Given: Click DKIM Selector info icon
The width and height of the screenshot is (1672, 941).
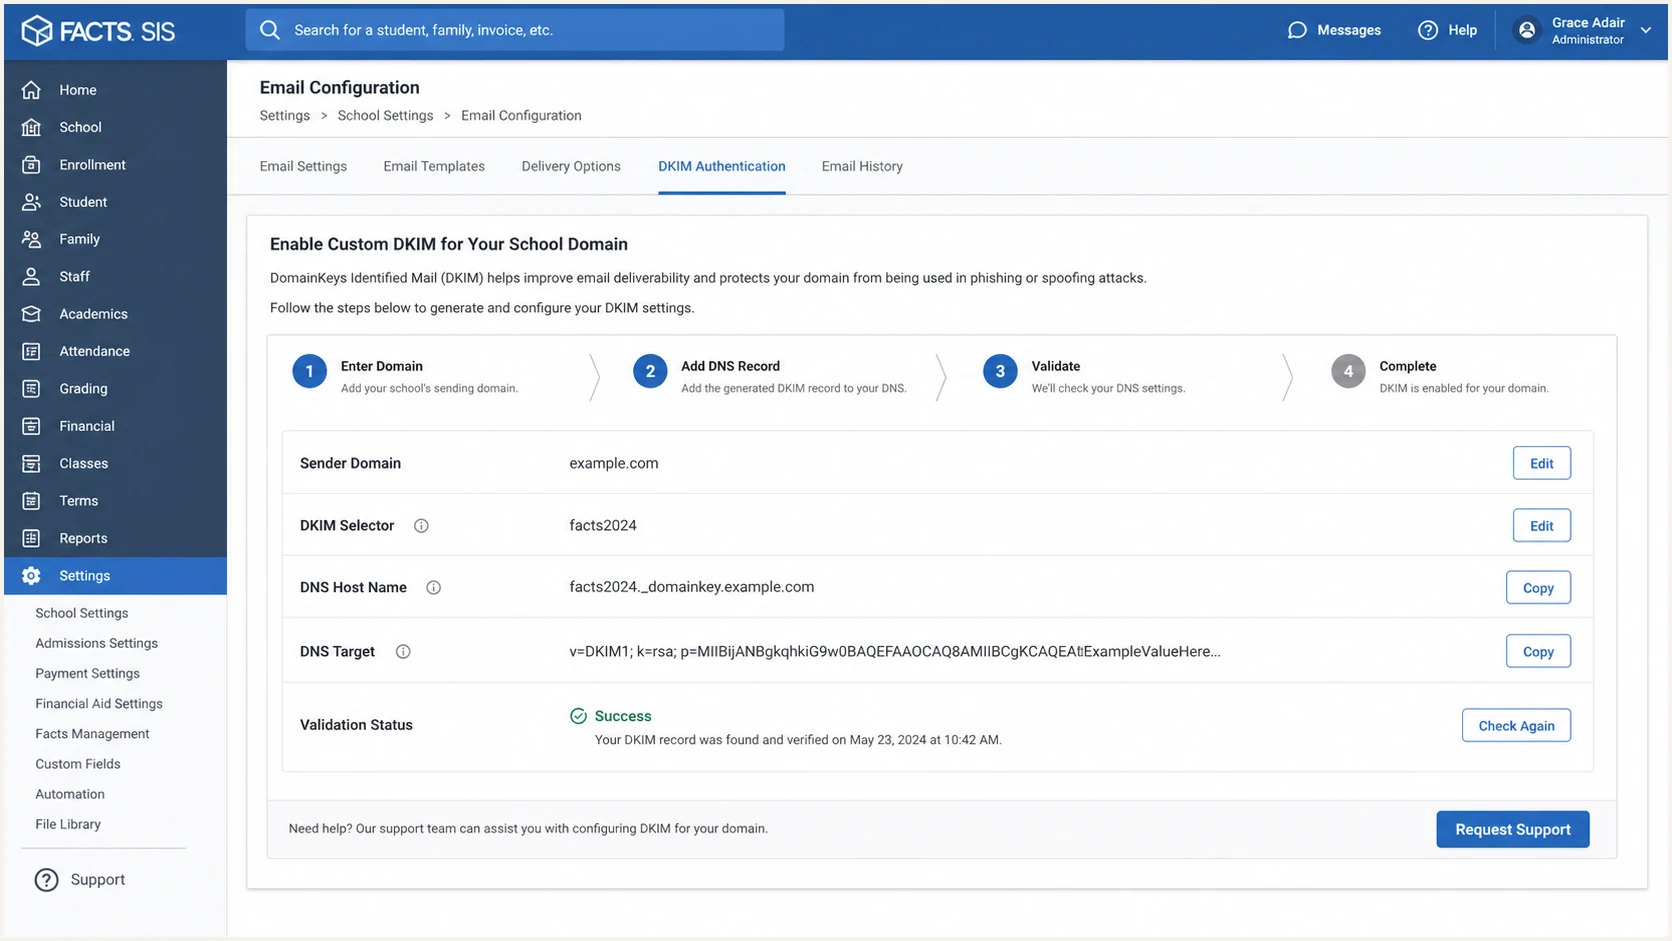Looking at the screenshot, I should click(x=421, y=526).
